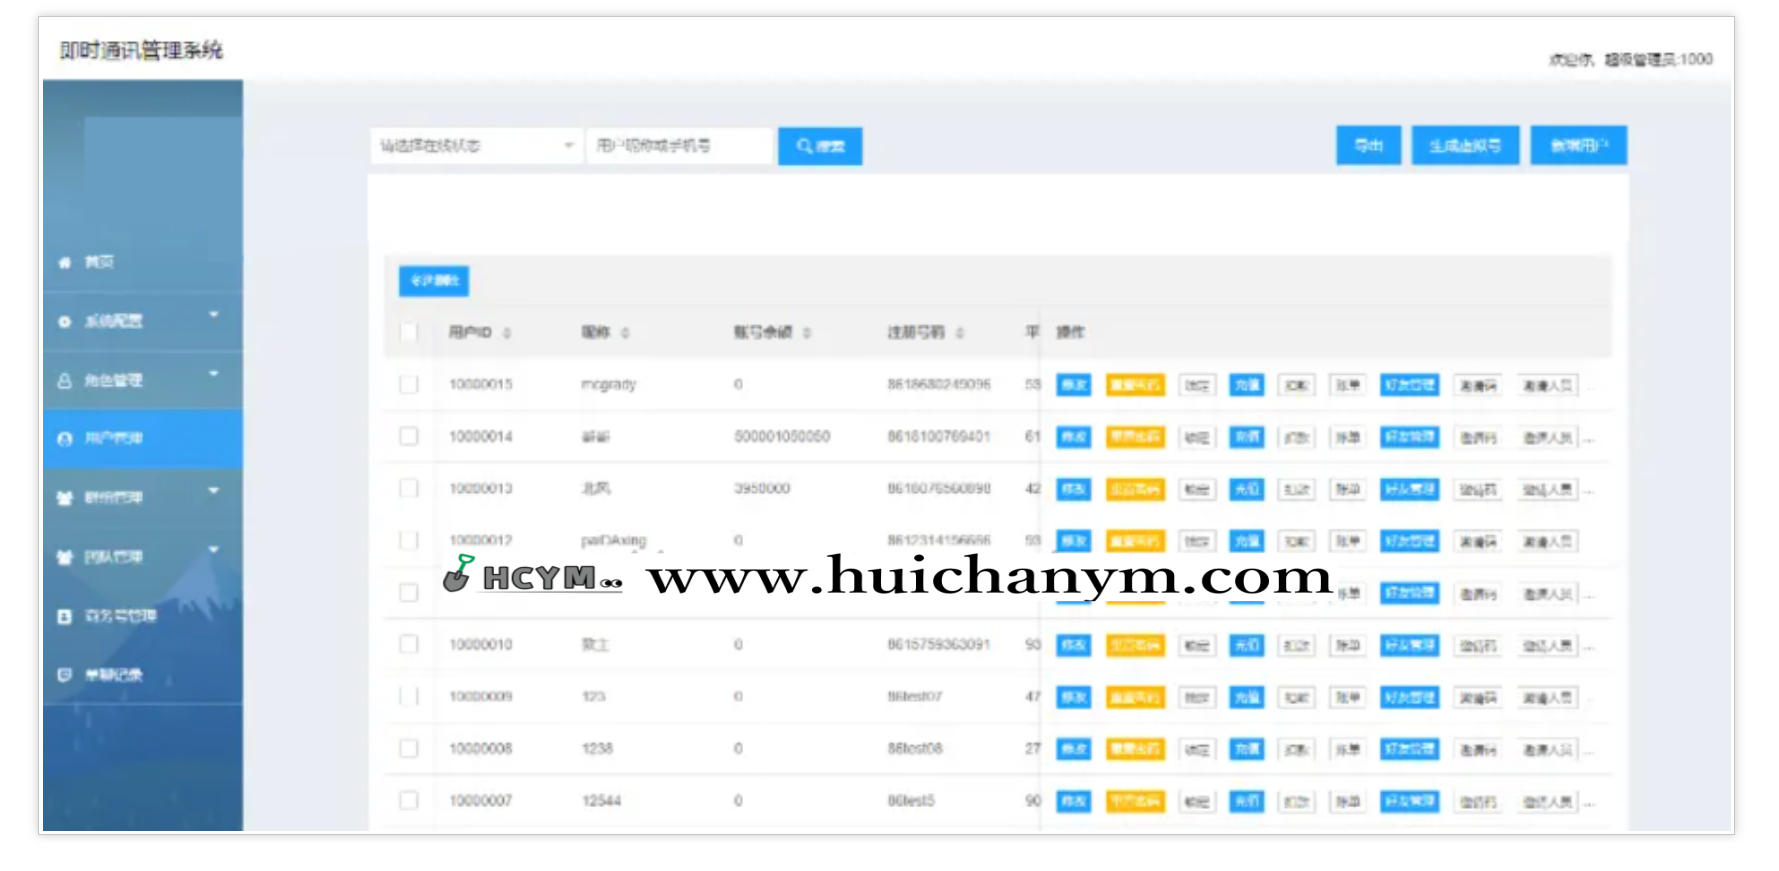The width and height of the screenshot is (1779, 871).
Task: Click the white lock button after orange in row 10000013
Action: pyautogui.click(x=1197, y=489)
